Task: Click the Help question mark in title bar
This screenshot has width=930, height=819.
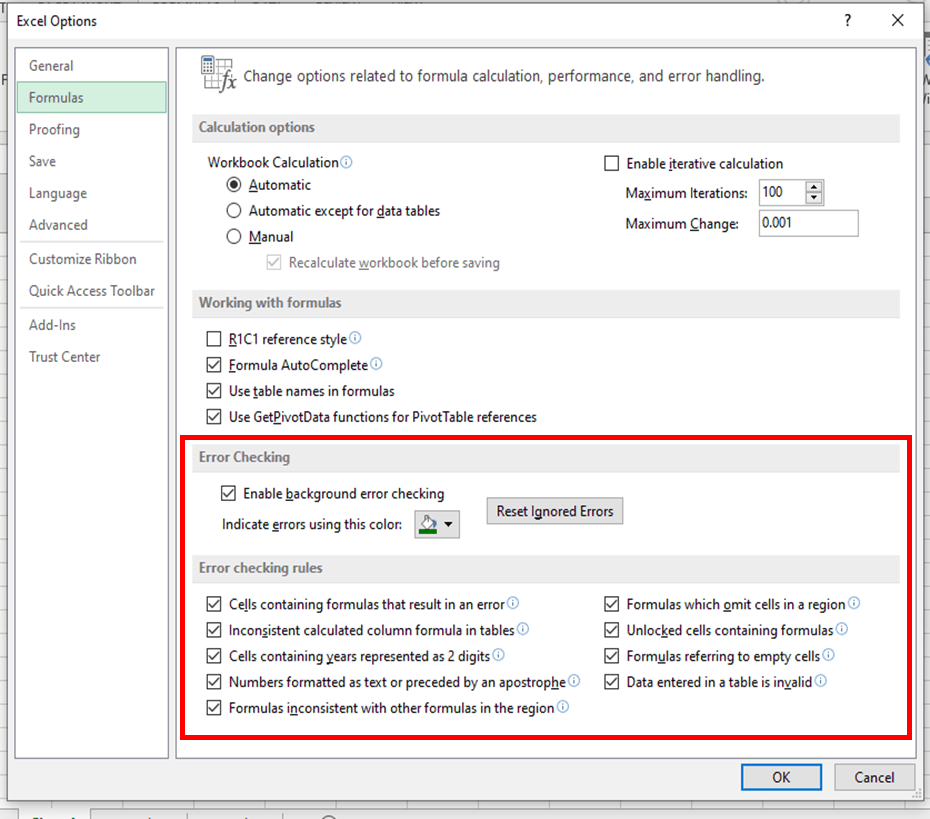Action: 848,21
